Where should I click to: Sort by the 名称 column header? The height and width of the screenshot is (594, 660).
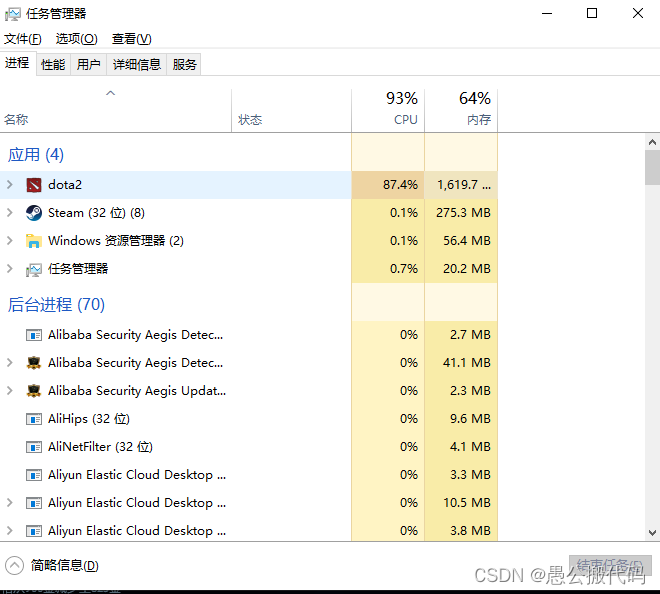click(x=116, y=111)
